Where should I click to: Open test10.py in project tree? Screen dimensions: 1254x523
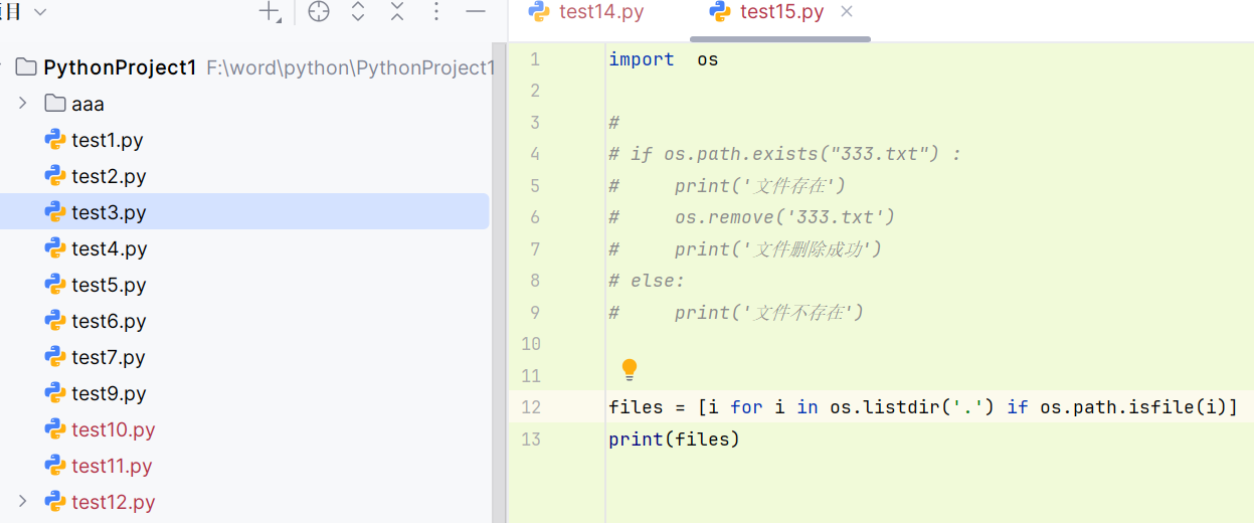pyautogui.click(x=113, y=429)
